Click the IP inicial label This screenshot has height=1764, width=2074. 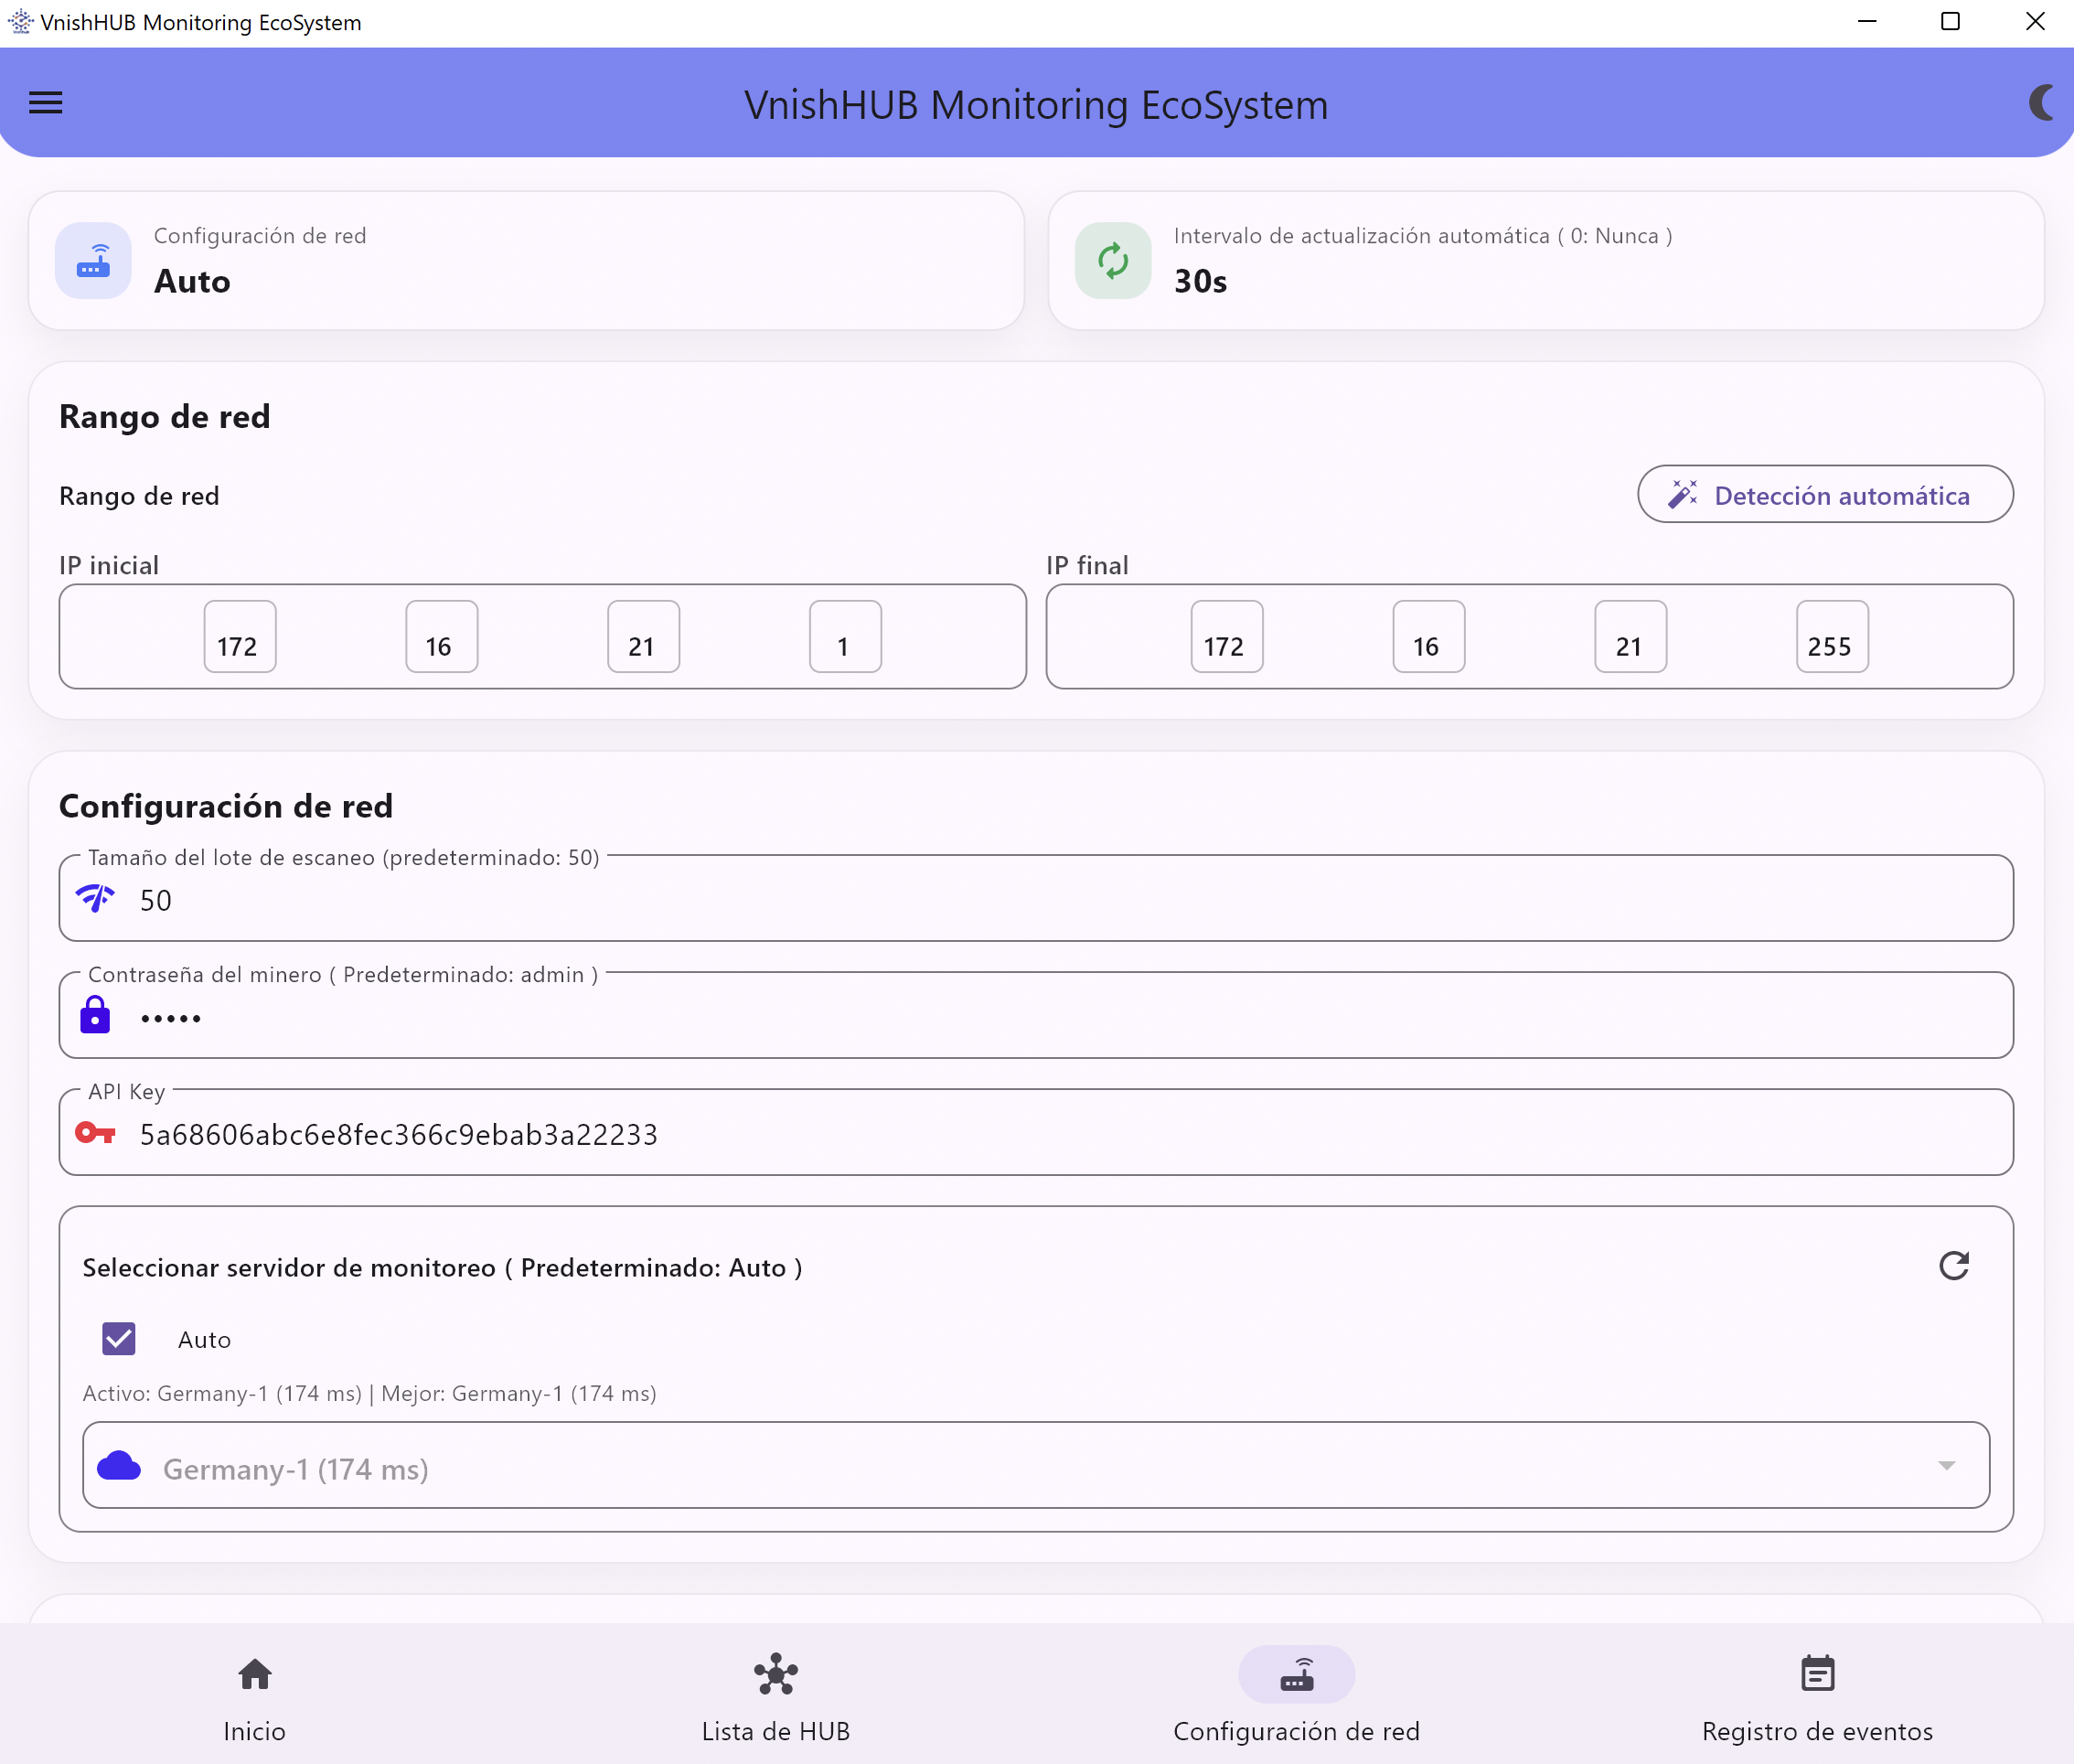click(x=109, y=565)
